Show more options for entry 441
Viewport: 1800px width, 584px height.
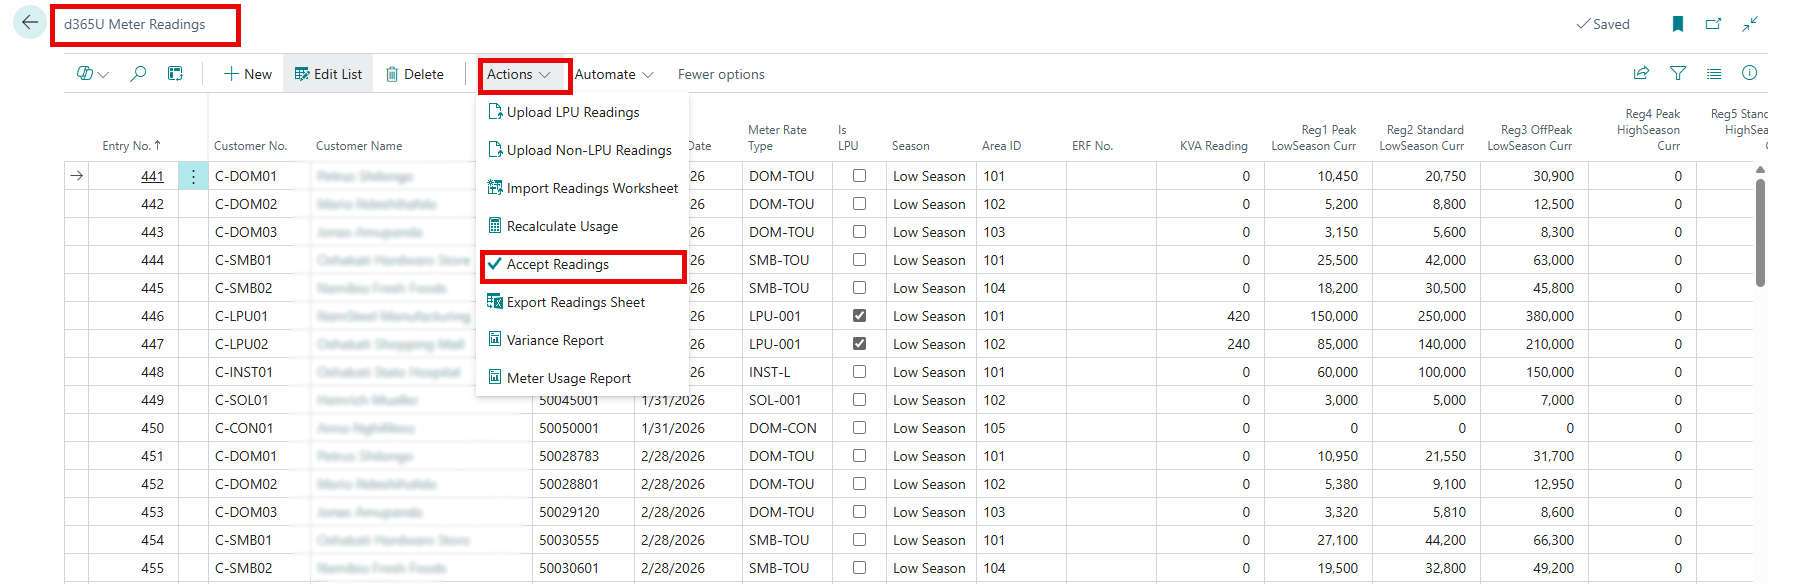coord(193,176)
